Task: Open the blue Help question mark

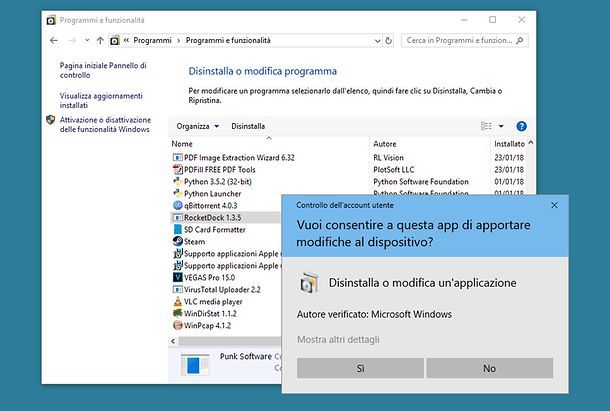Action: [521, 126]
